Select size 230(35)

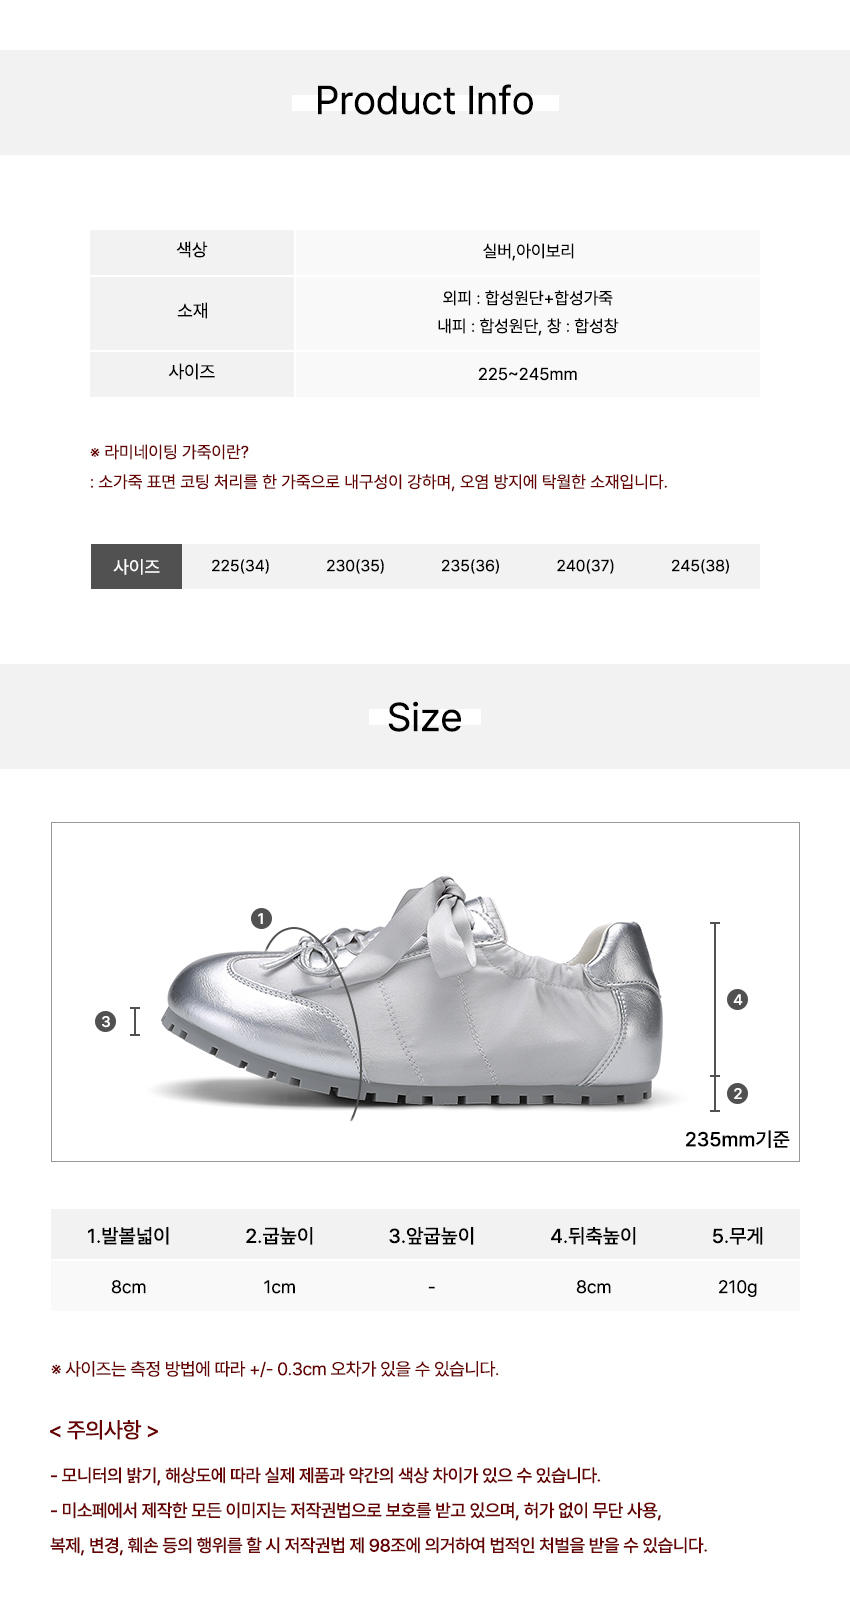355,566
